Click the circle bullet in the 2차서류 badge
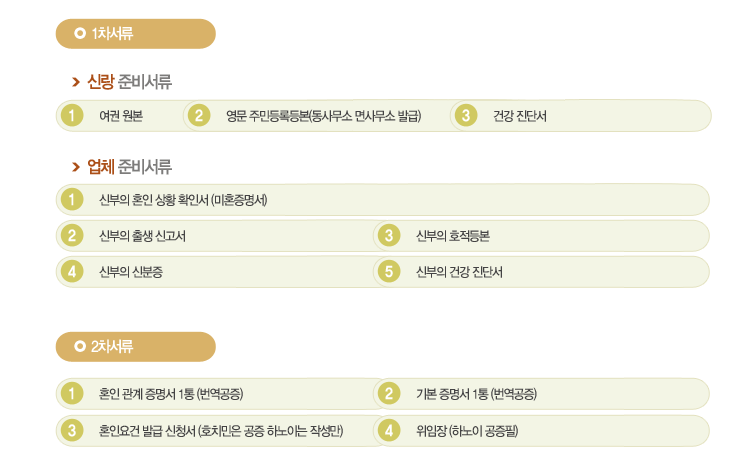This screenshot has width=755, height=473. 81,347
